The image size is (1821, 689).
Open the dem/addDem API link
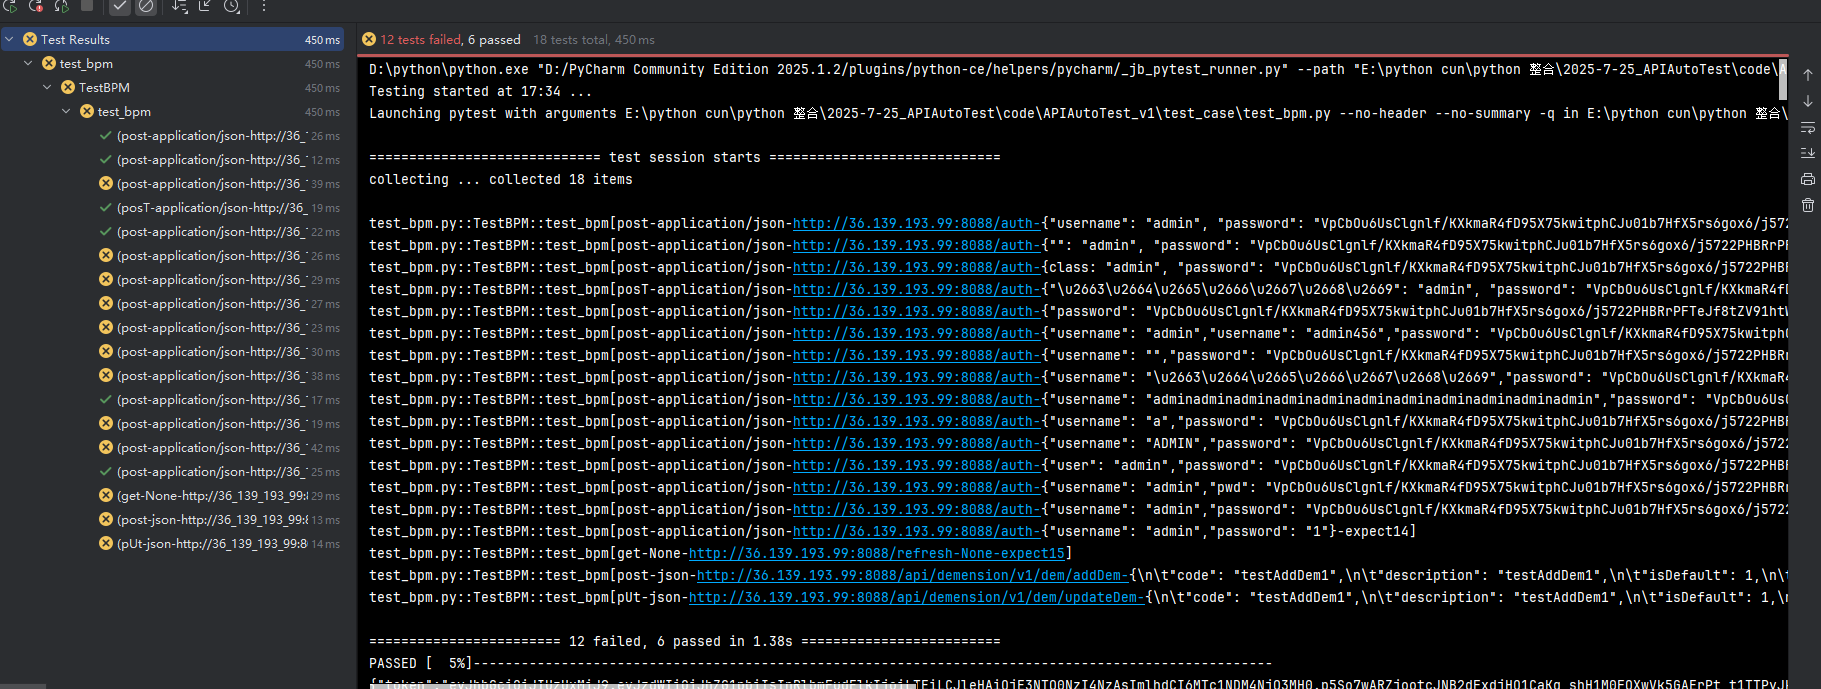coord(912,575)
